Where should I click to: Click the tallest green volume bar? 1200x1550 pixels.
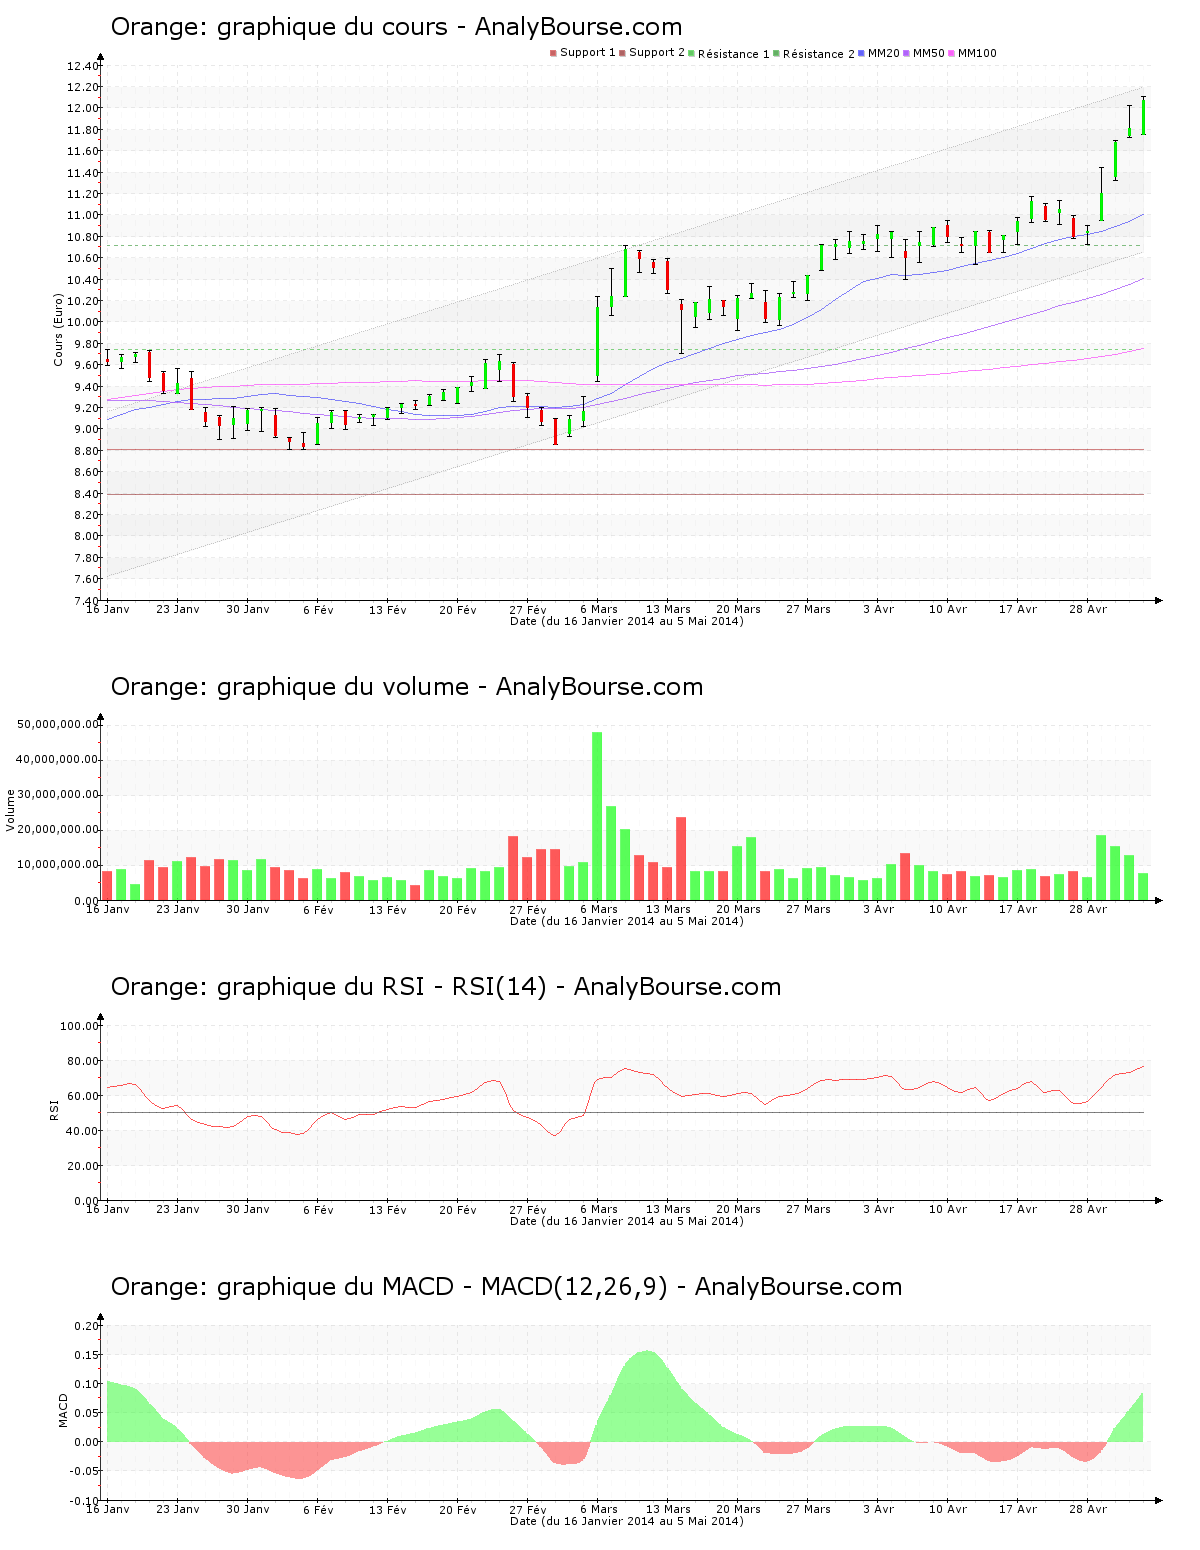tap(597, 816)
